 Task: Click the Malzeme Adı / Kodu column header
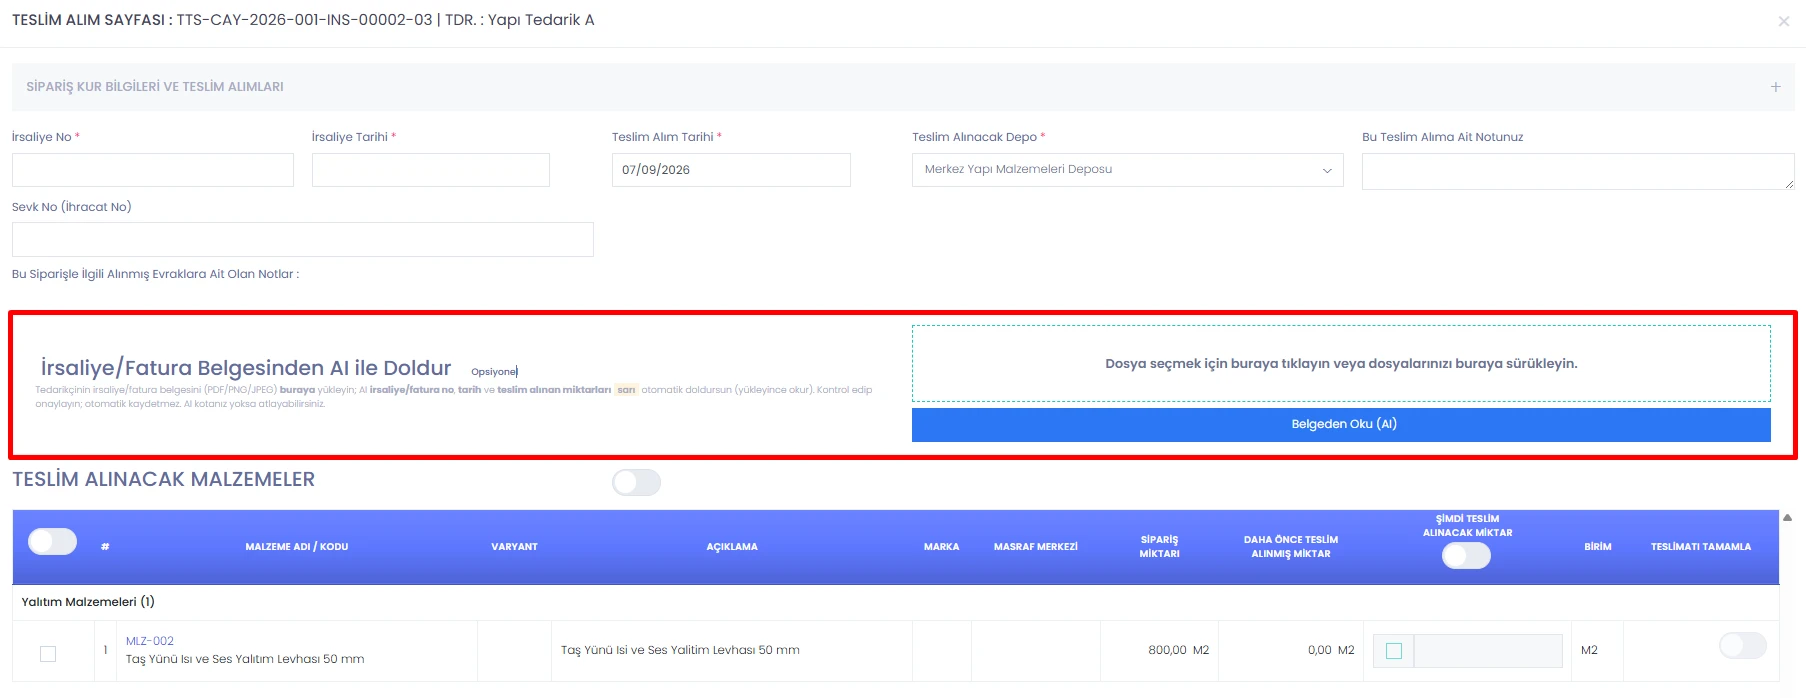[x=297, y=547]
